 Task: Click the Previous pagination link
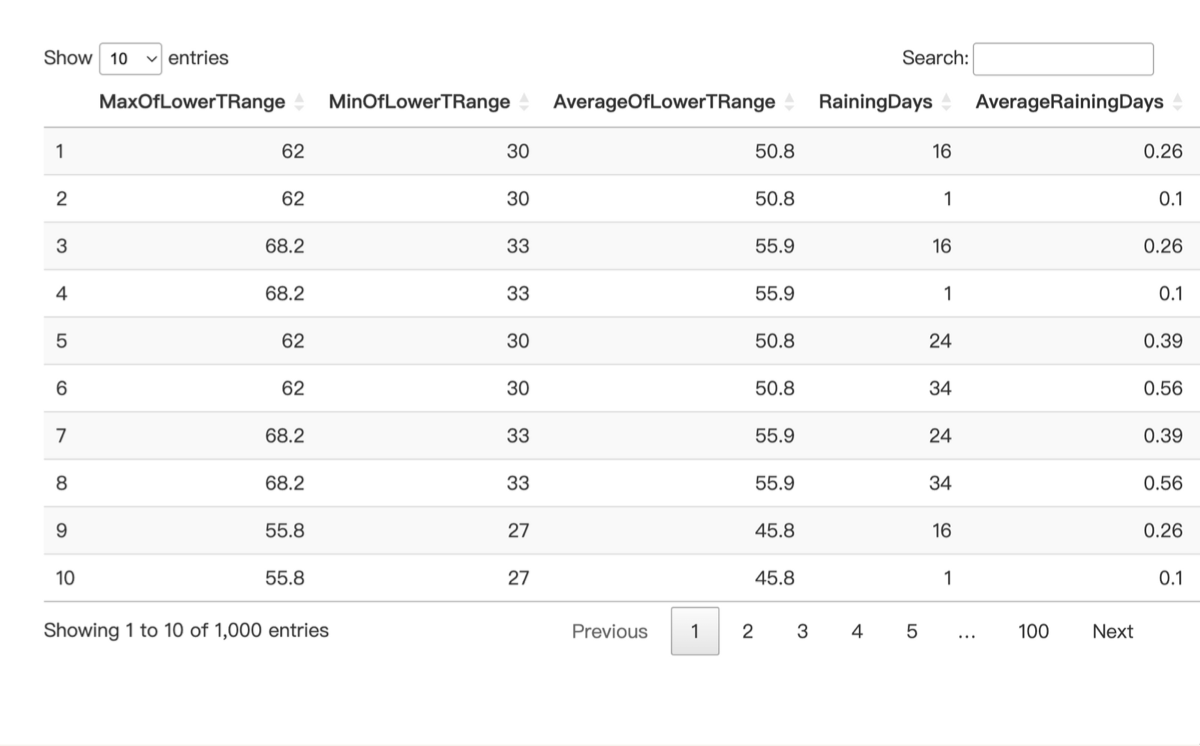click(x=609, y=631)
